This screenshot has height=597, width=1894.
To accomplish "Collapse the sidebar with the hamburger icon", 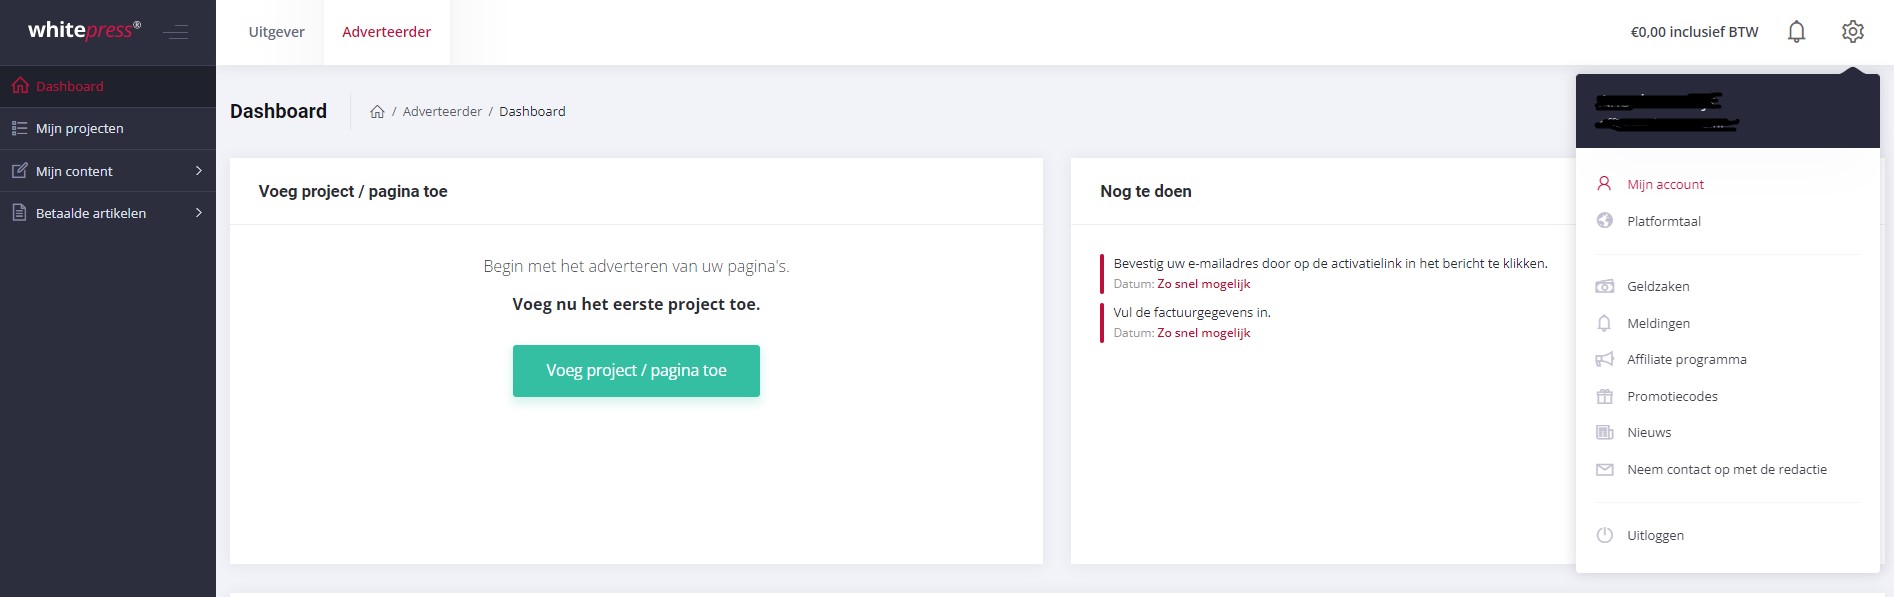I will [176, 32].
